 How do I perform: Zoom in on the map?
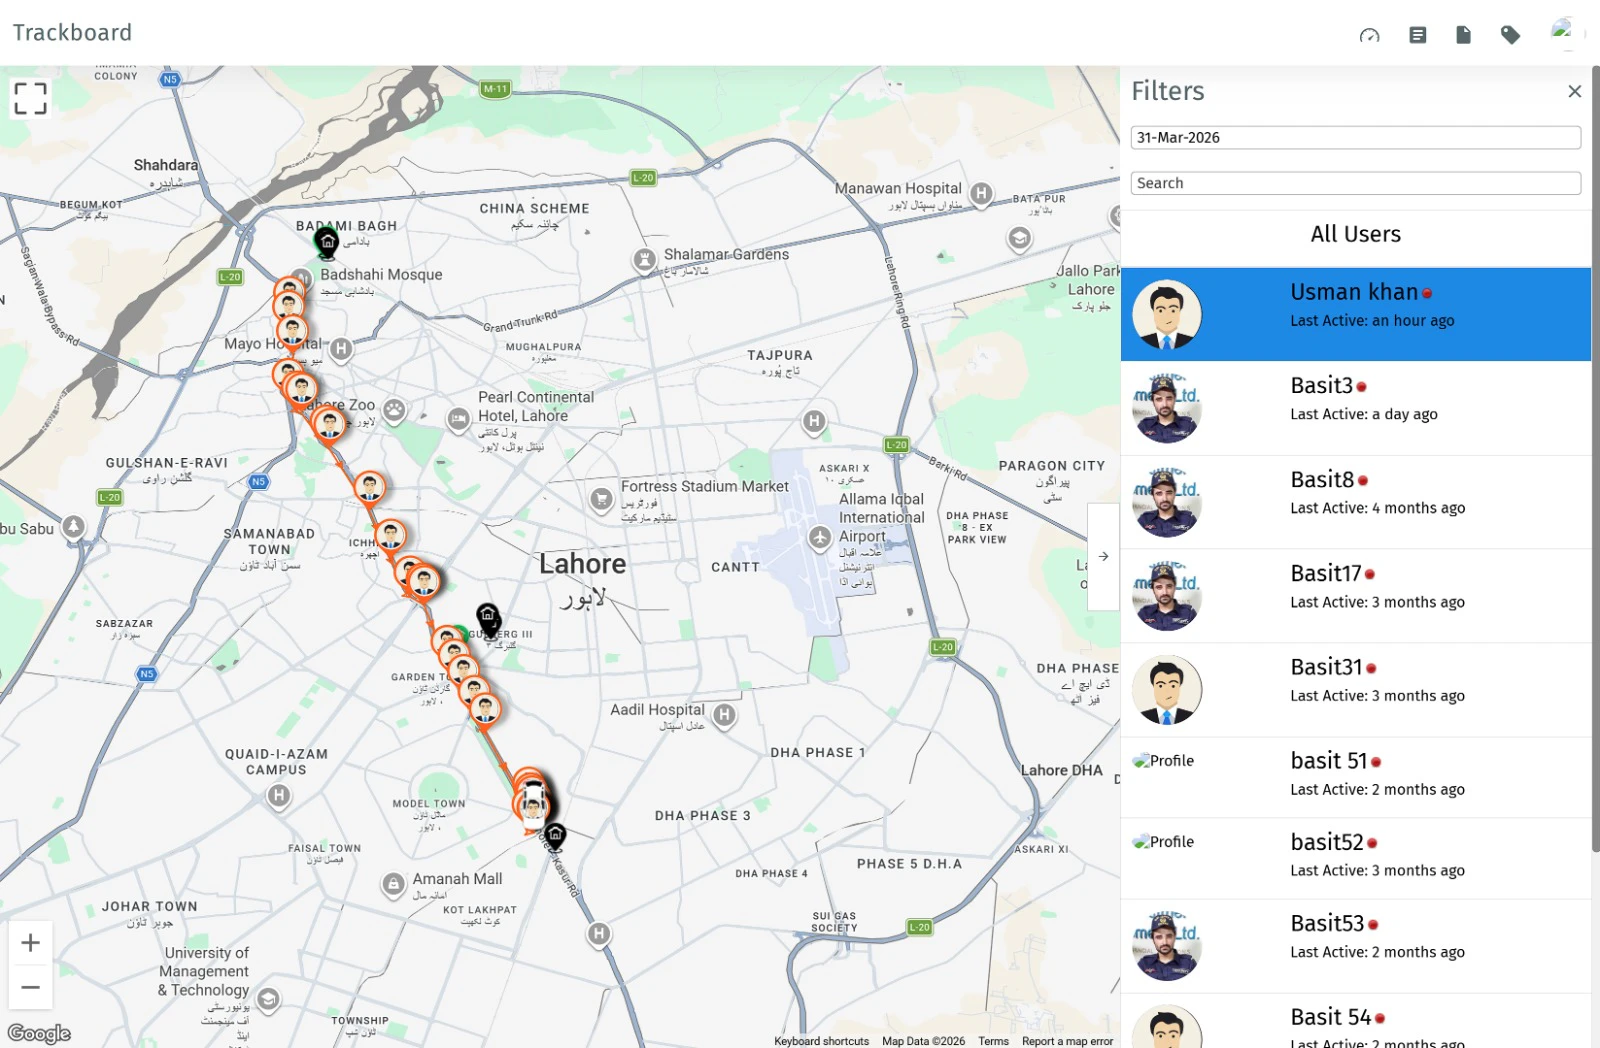click(x=31, y=943)
